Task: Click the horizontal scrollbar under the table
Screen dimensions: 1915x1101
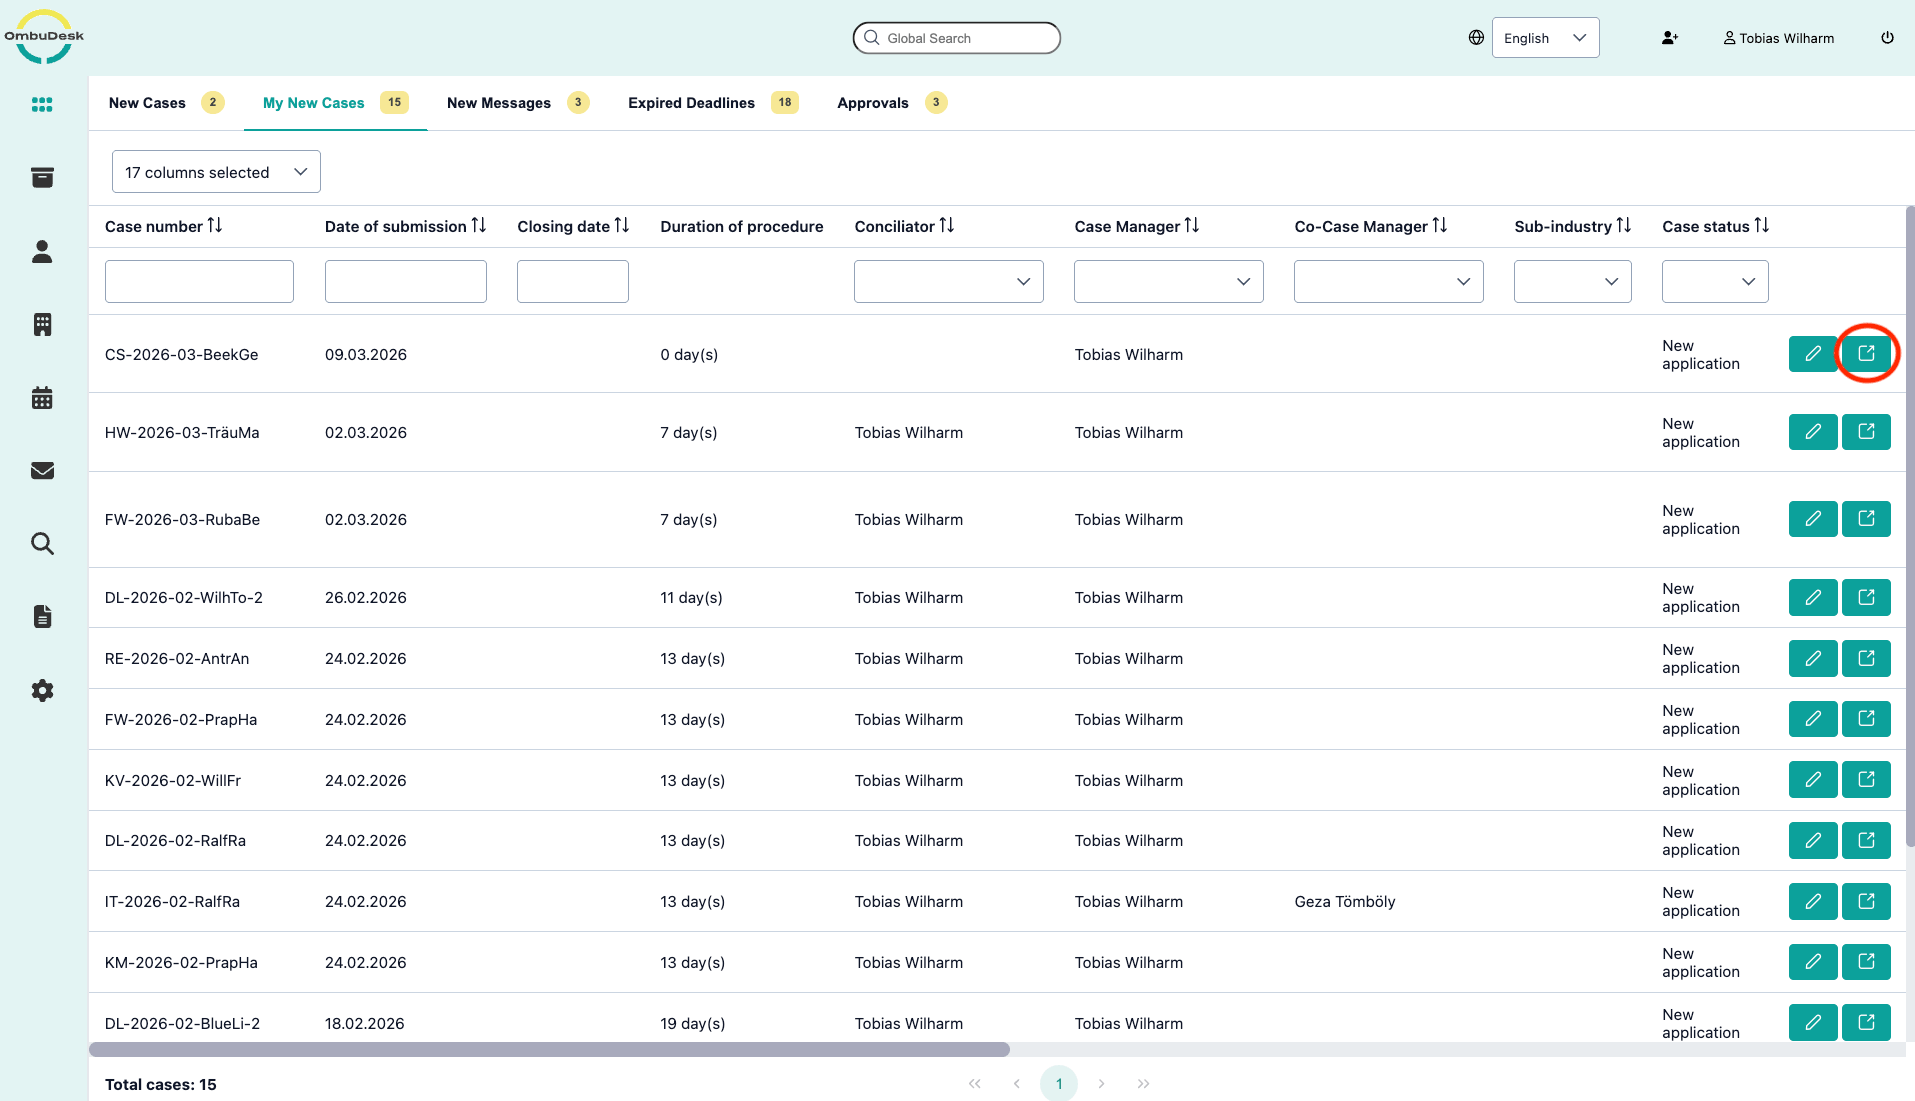Action: (549, 1050)
